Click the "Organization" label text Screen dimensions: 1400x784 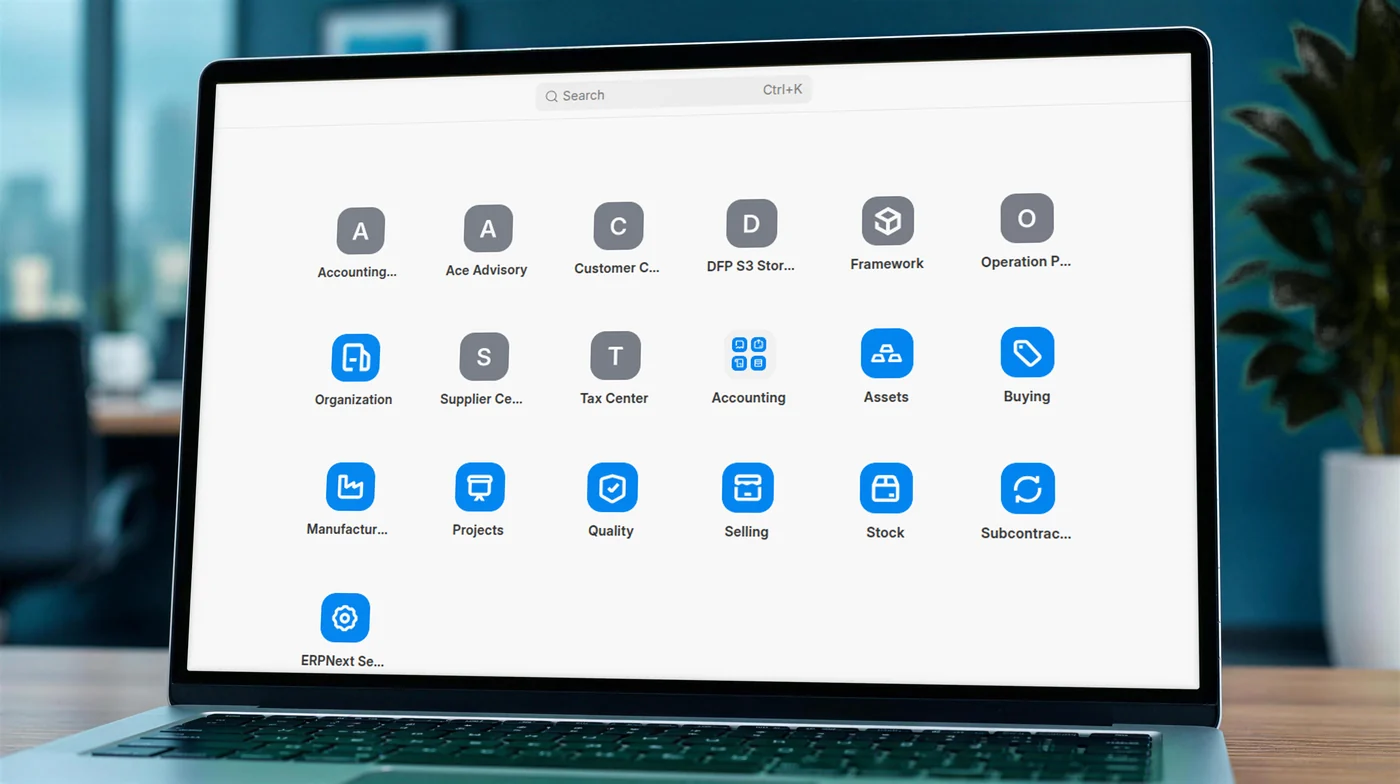pos(353,400)
